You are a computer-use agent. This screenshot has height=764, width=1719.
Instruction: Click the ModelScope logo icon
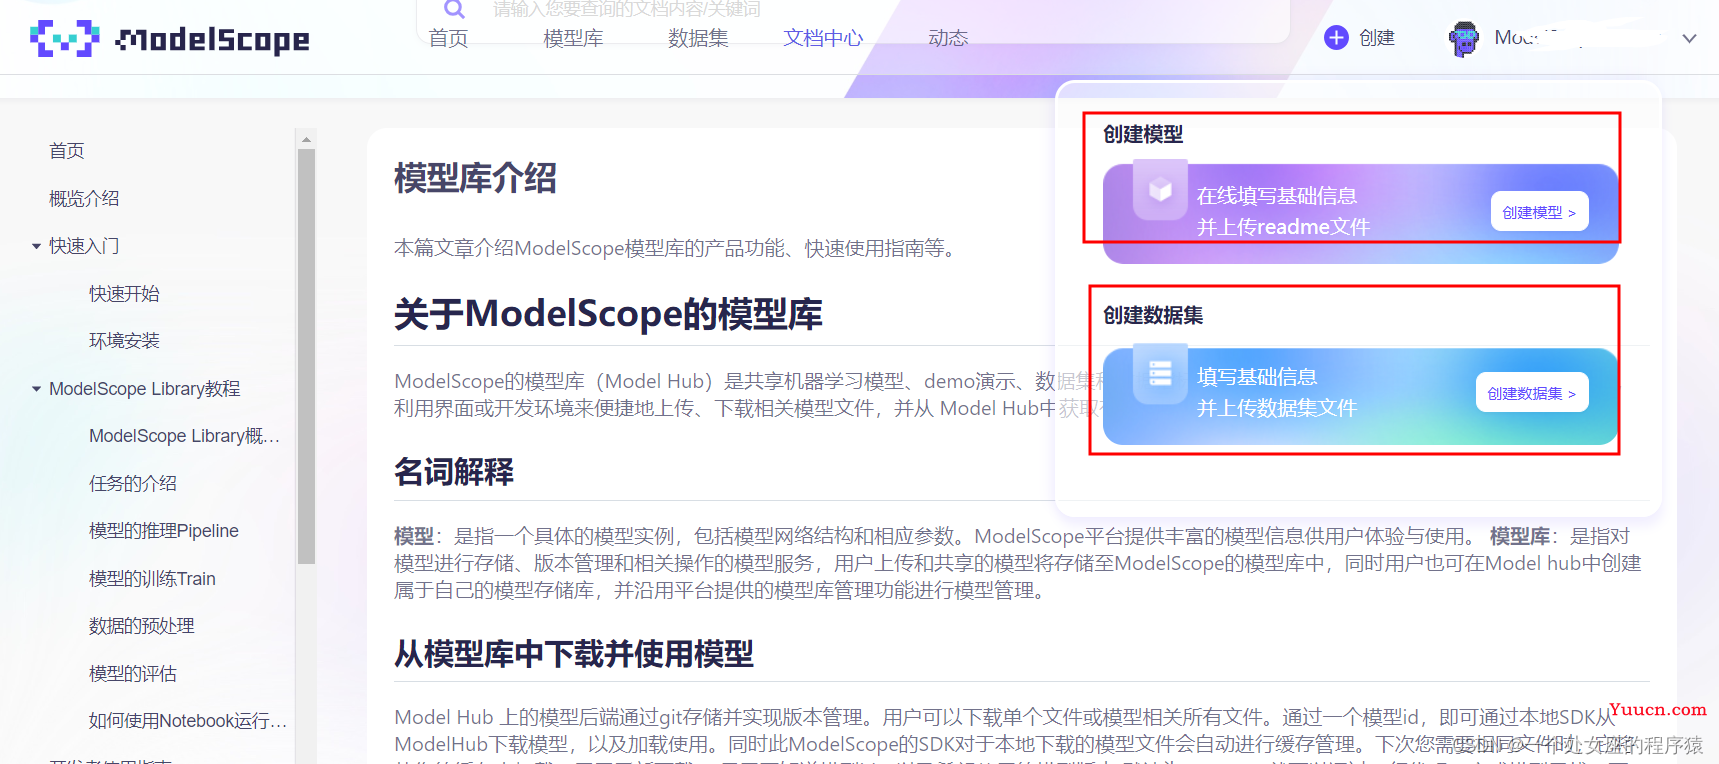[65, 38]
